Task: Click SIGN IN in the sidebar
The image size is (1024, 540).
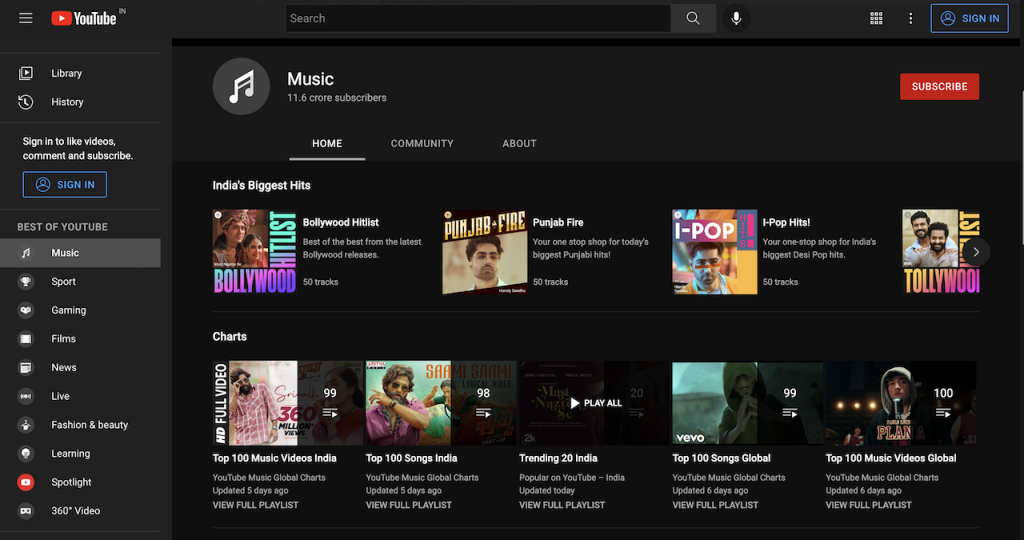Action: coord(65,185)
